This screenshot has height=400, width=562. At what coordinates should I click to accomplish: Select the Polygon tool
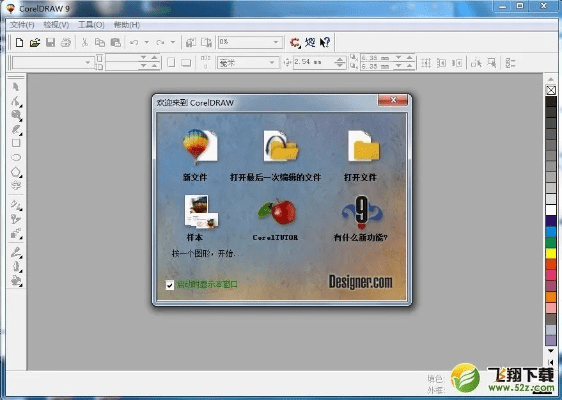16,172
